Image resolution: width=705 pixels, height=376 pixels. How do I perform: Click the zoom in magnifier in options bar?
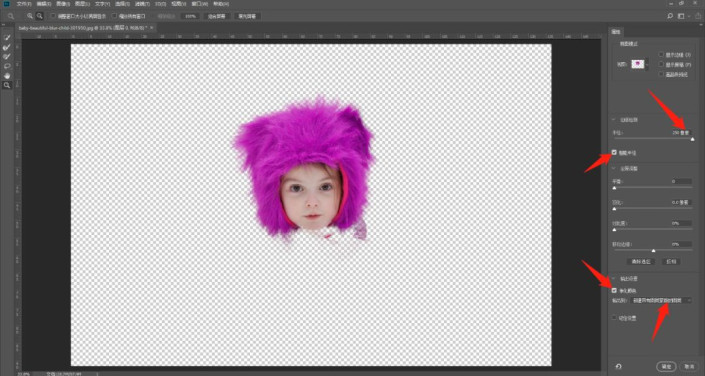(x=30, y=16)
